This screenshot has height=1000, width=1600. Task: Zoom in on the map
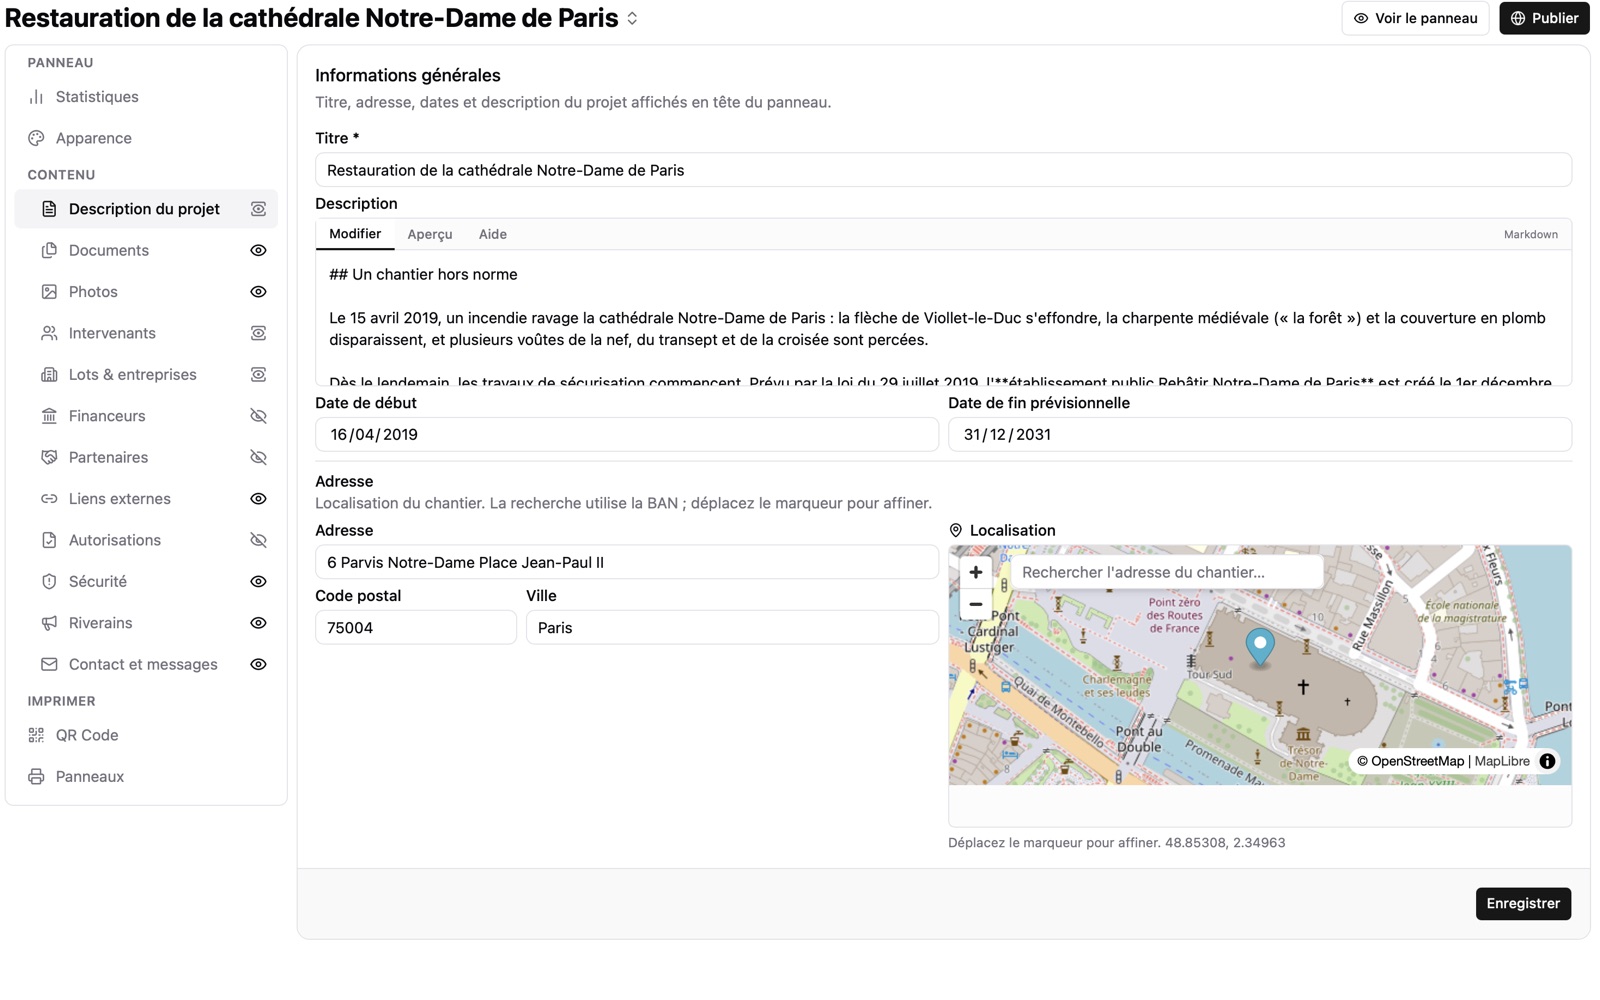[x=975, y=572]
